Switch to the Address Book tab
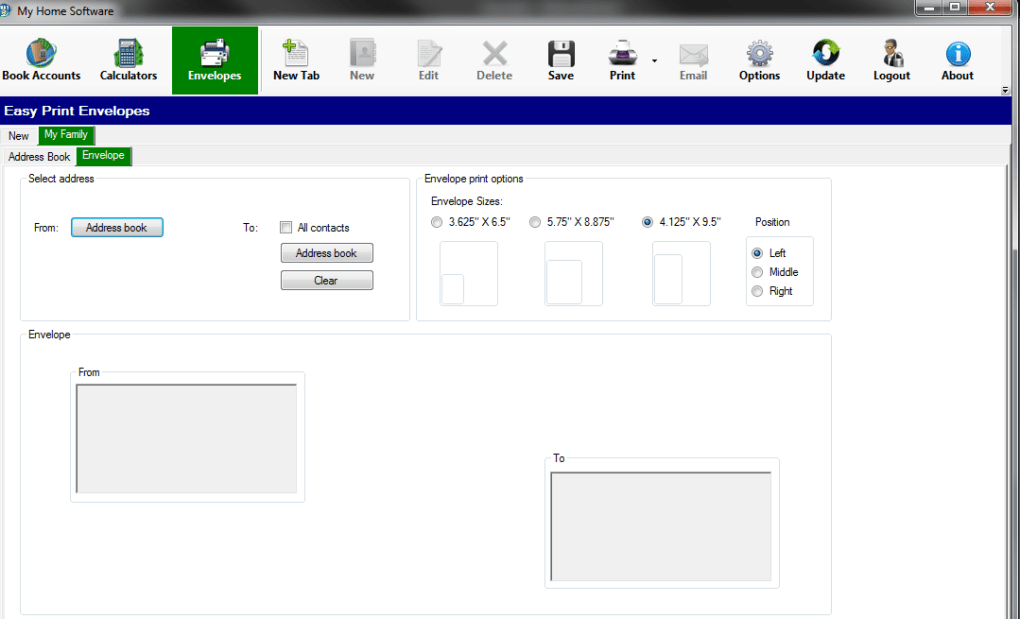The image size is (1020, 619). click(x=39, y=156)
